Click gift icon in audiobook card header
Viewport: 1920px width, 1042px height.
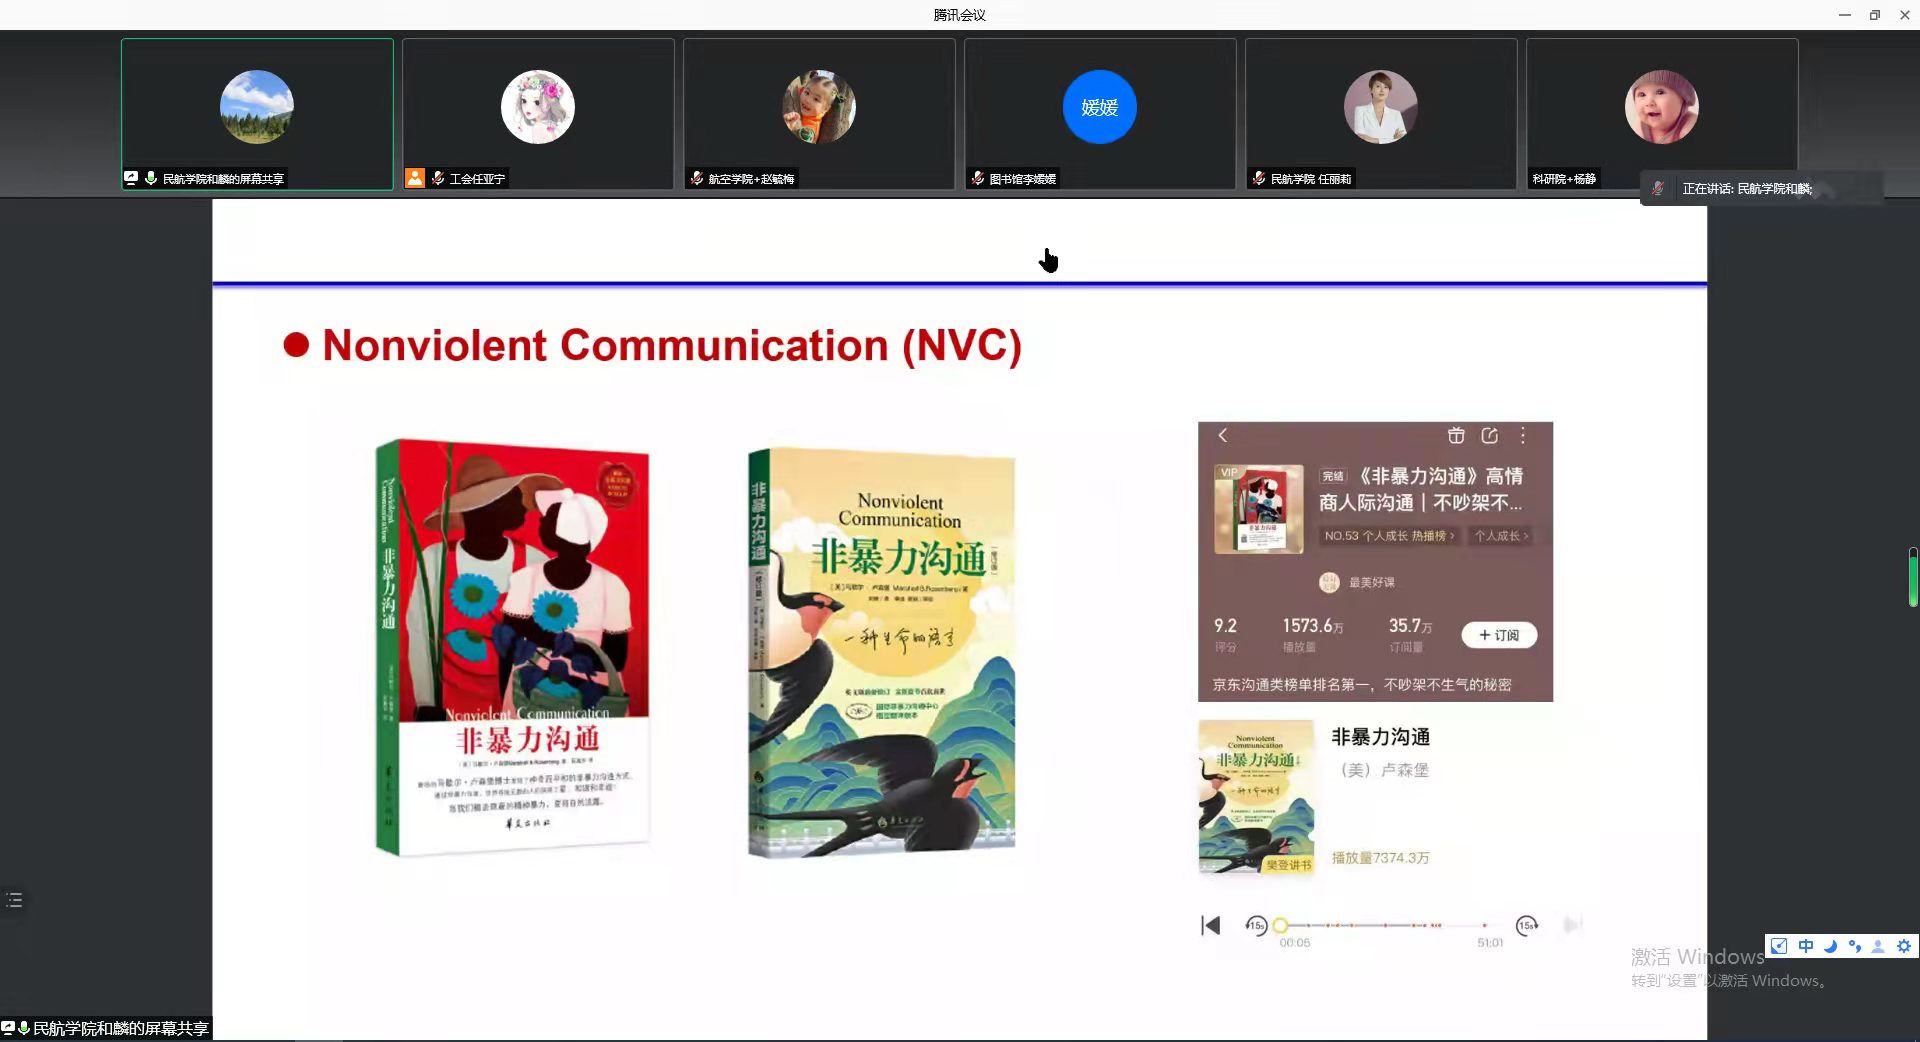(x=1456, y=435)
